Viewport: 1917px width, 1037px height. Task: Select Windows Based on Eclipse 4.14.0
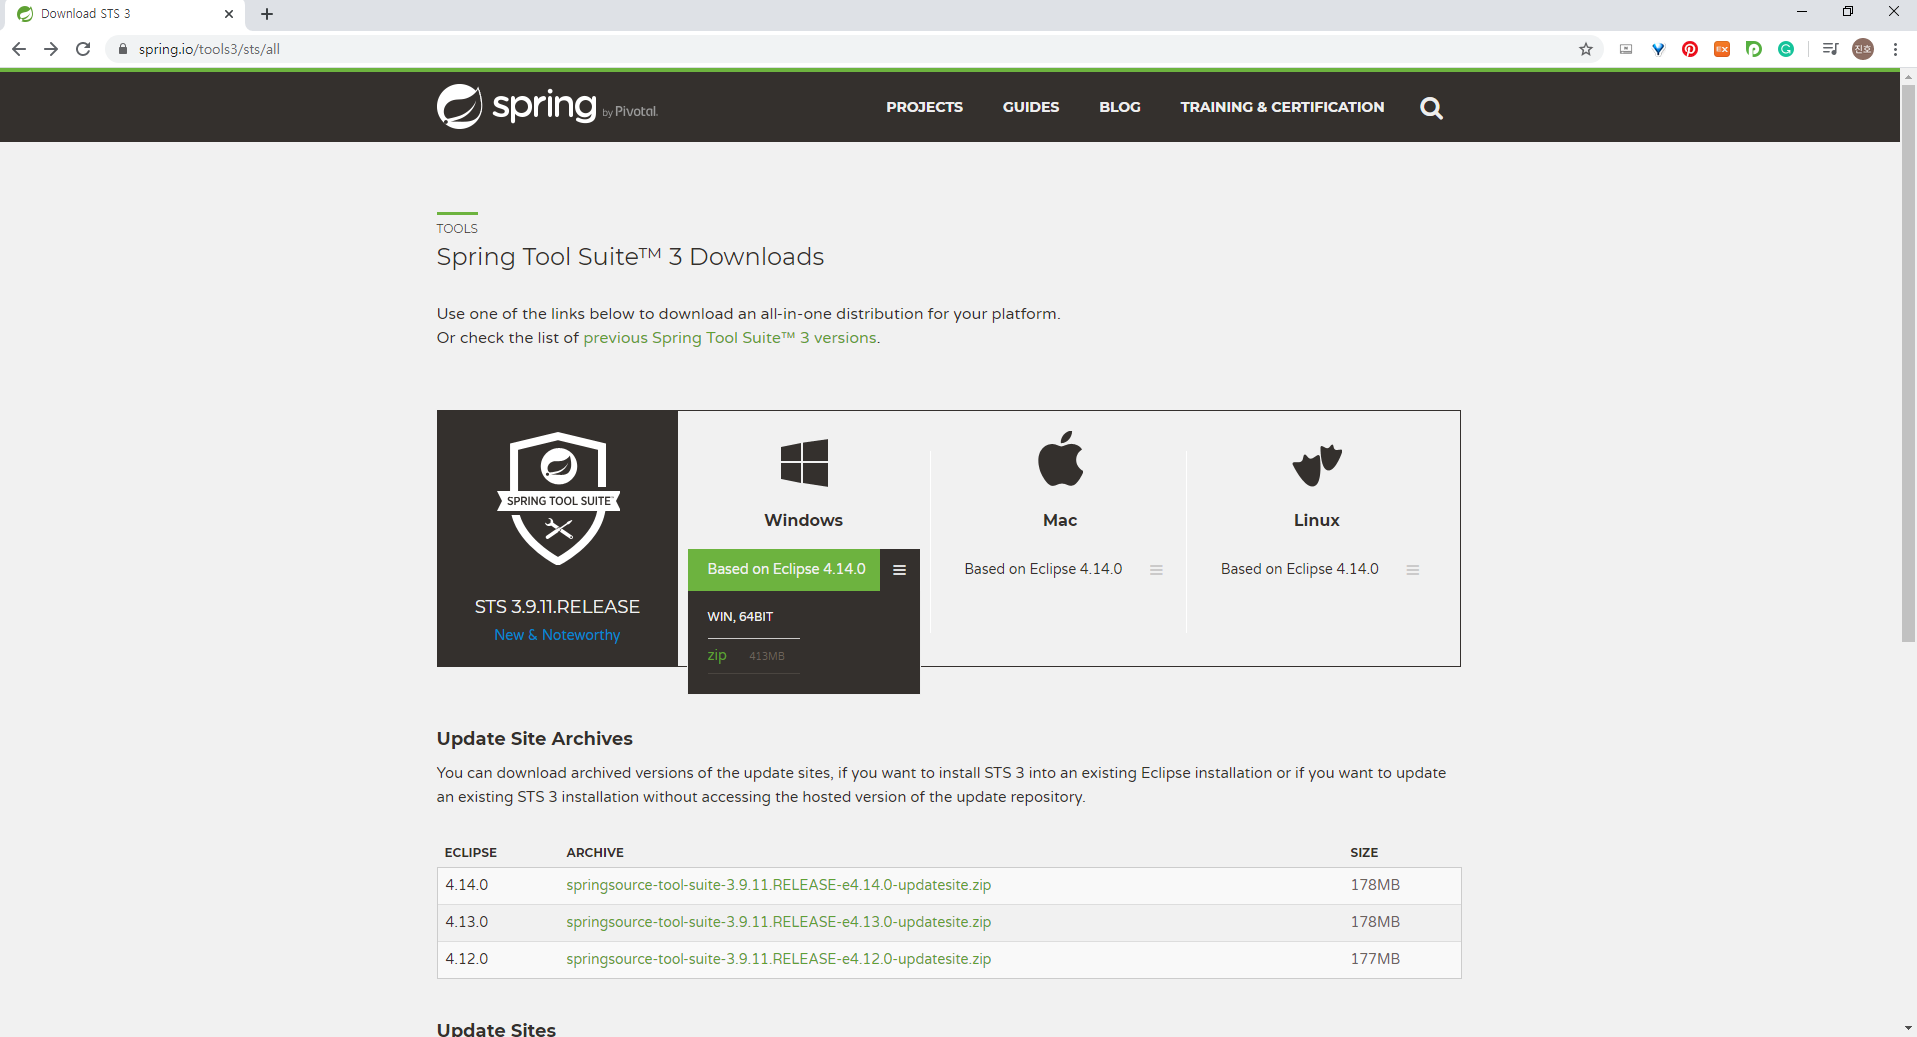pyautogui.click(x=785, y=570)
